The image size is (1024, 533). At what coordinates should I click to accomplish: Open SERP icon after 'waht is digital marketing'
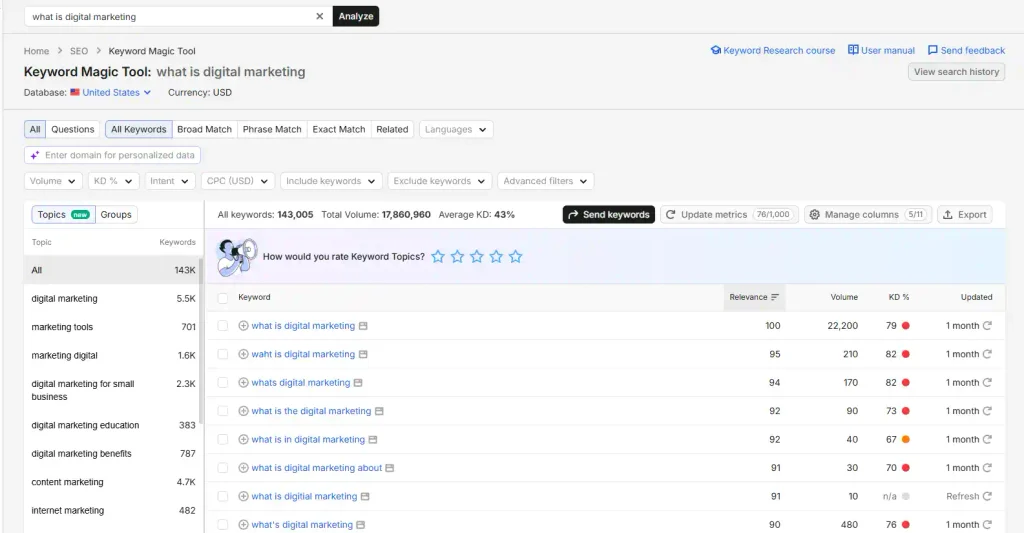point(363,354)
